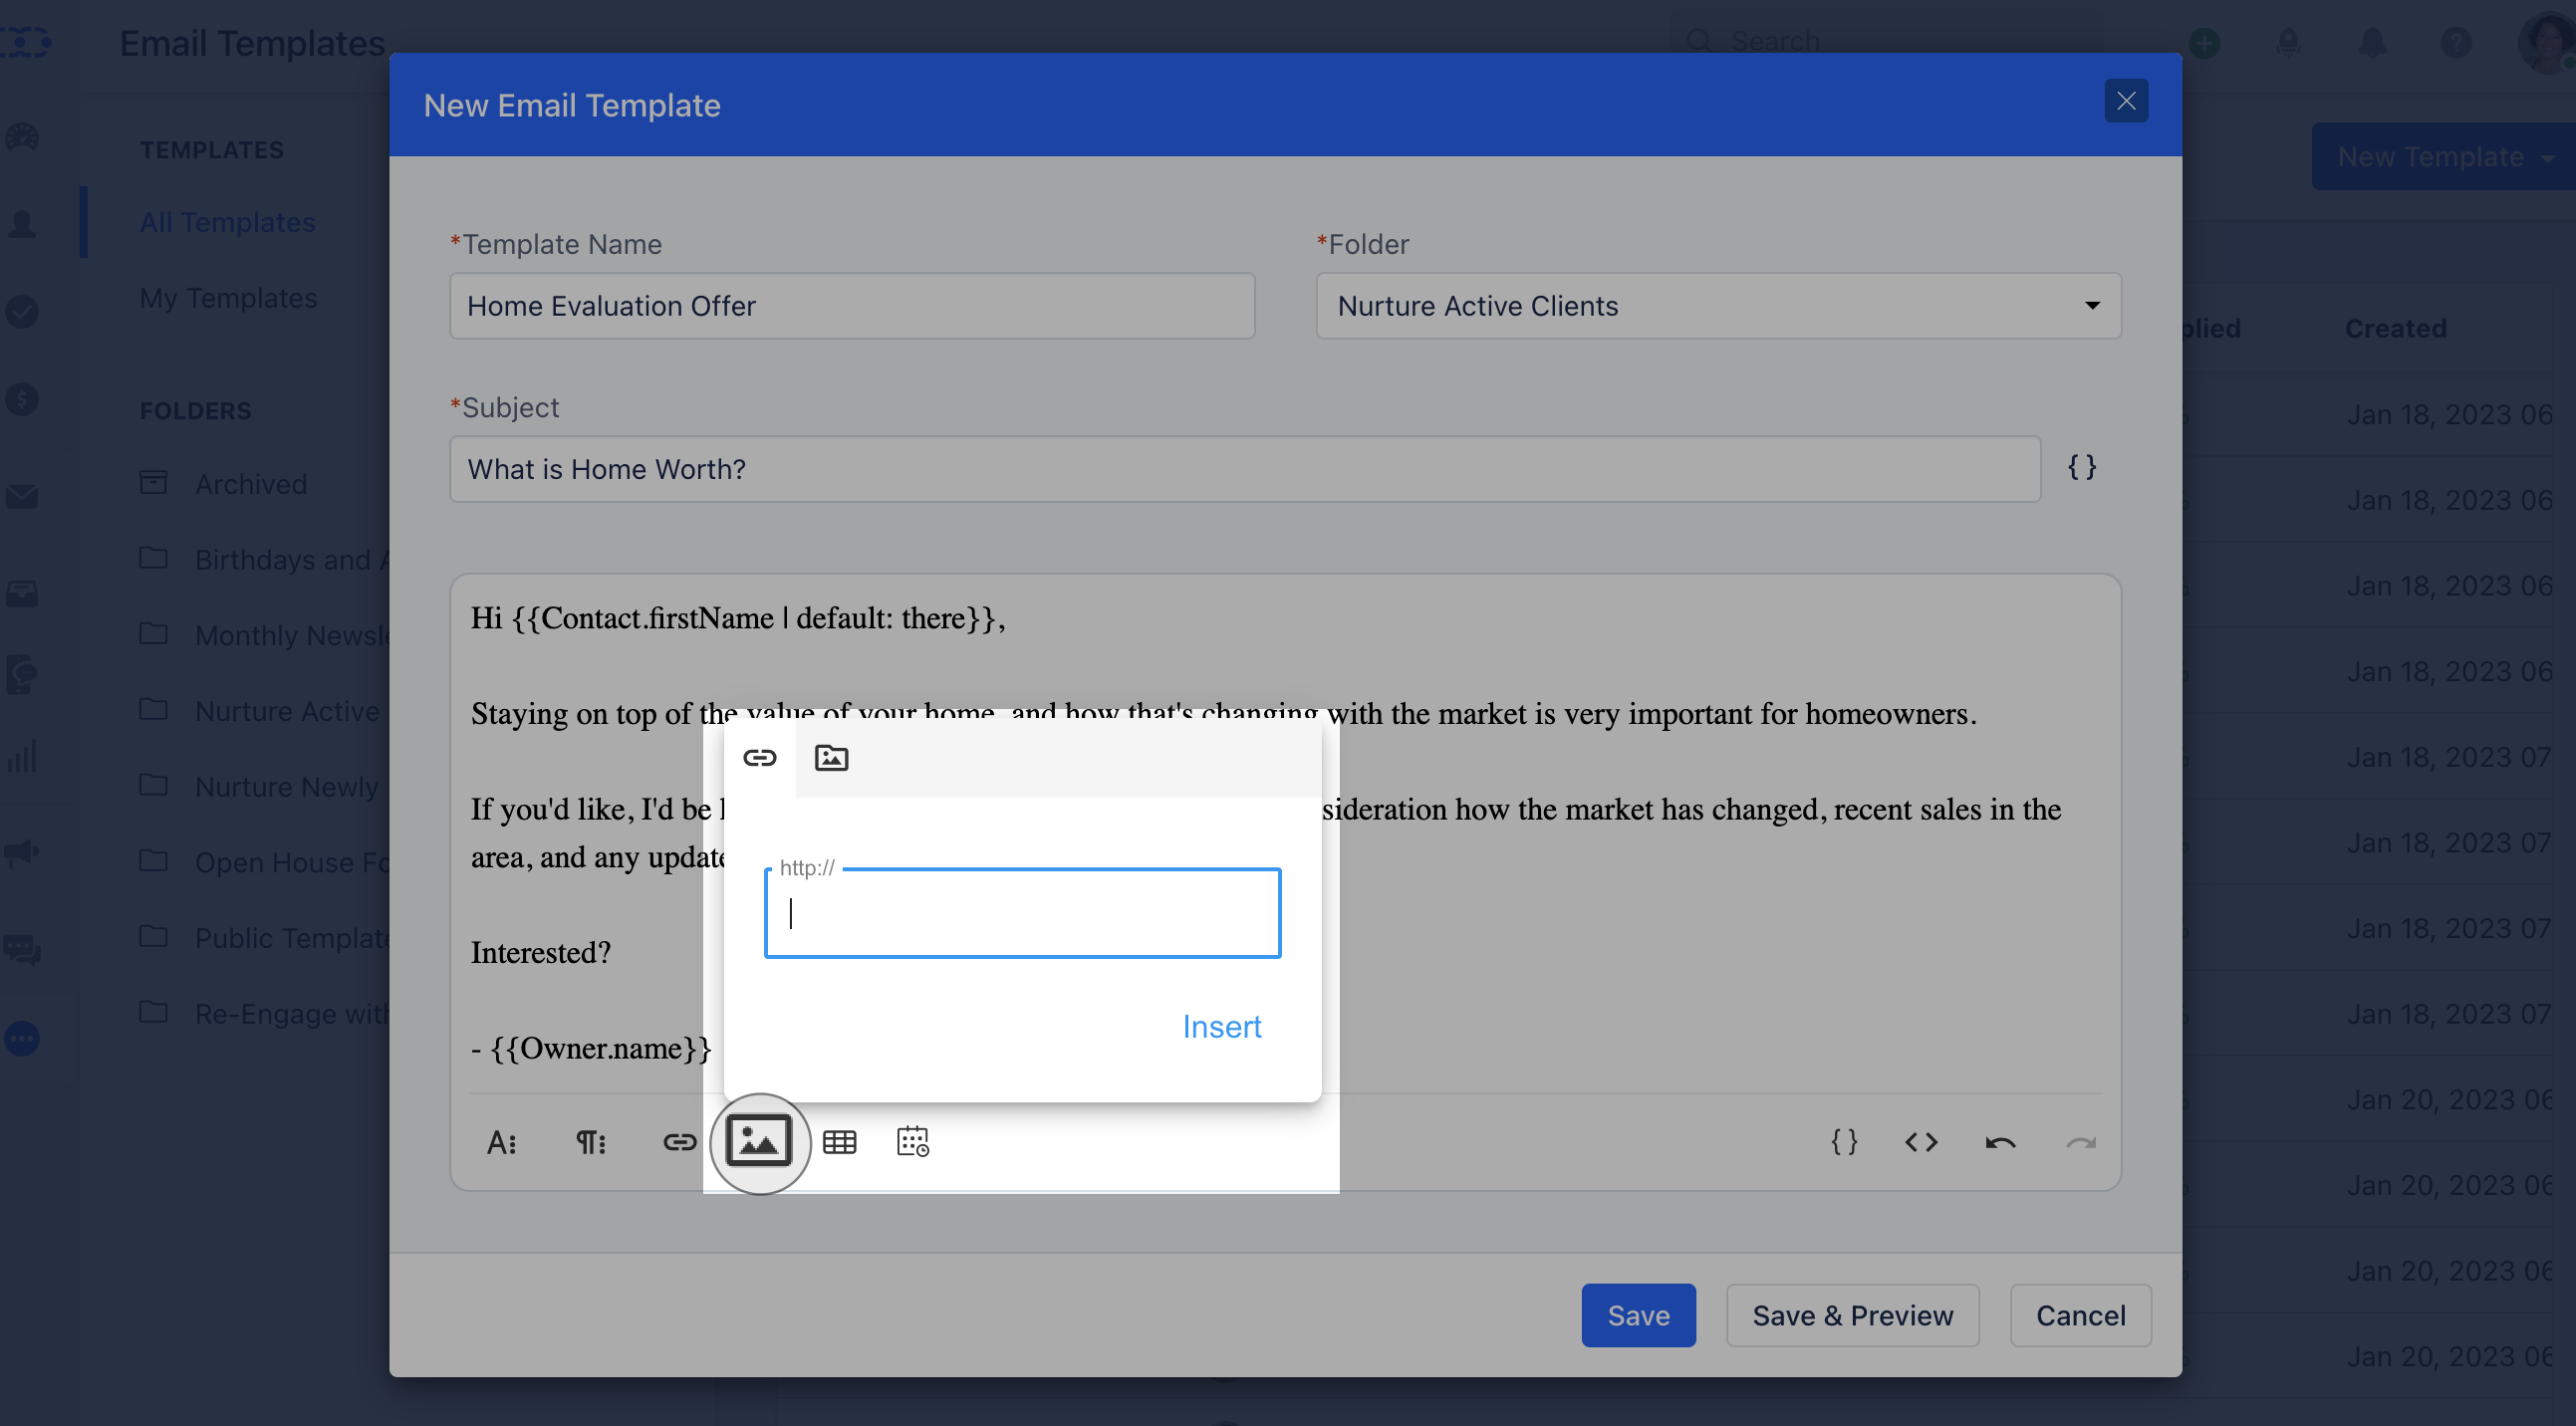This screenshot has height=1426, width=2576.
Task: Cancel the new template dialog
Action: click(x=2080, y=1315)
